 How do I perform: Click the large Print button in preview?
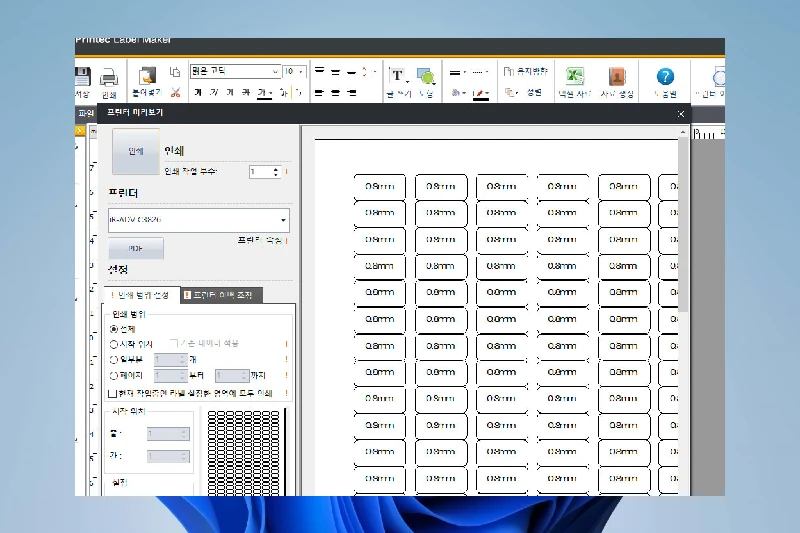coord(134,151)
